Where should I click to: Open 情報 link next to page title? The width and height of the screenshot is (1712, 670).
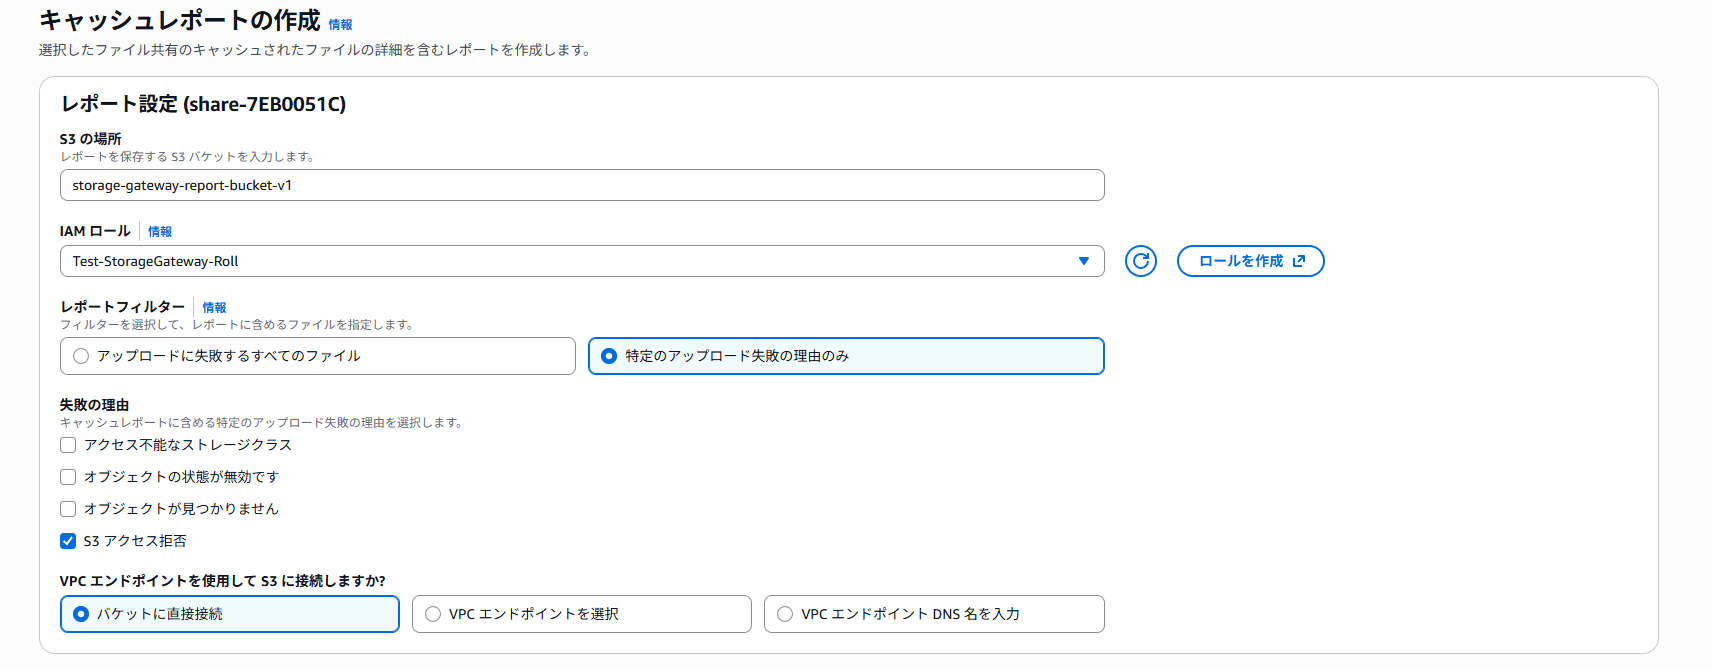(340, 24)
